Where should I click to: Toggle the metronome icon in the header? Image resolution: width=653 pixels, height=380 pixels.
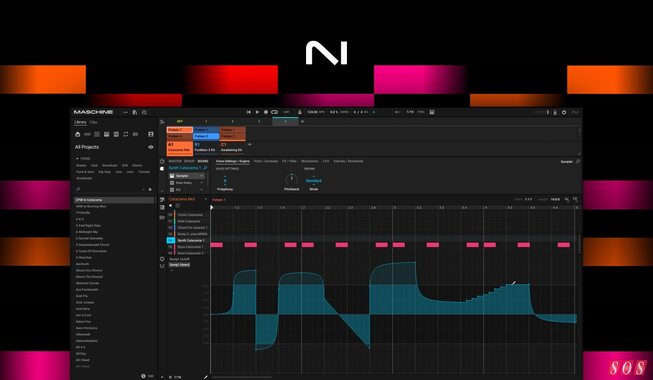point(299,112)
